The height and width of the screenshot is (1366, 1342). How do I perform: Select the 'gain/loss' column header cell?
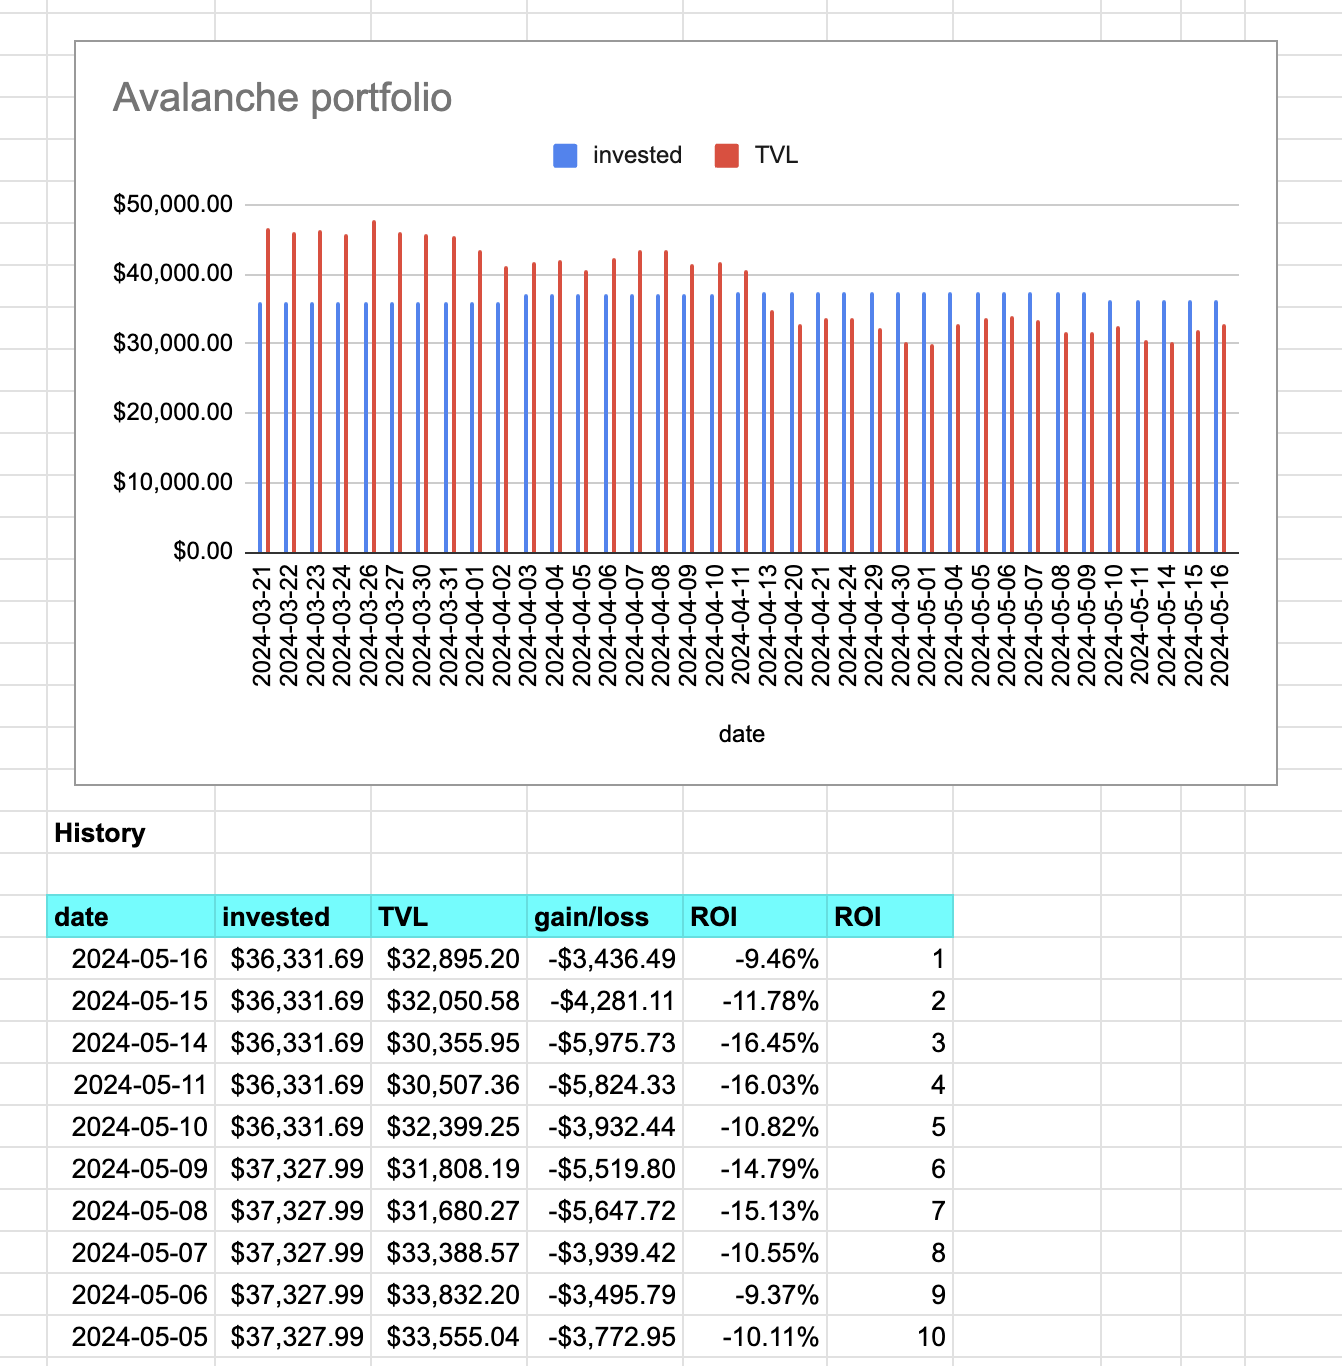click(x=605, y=916)
